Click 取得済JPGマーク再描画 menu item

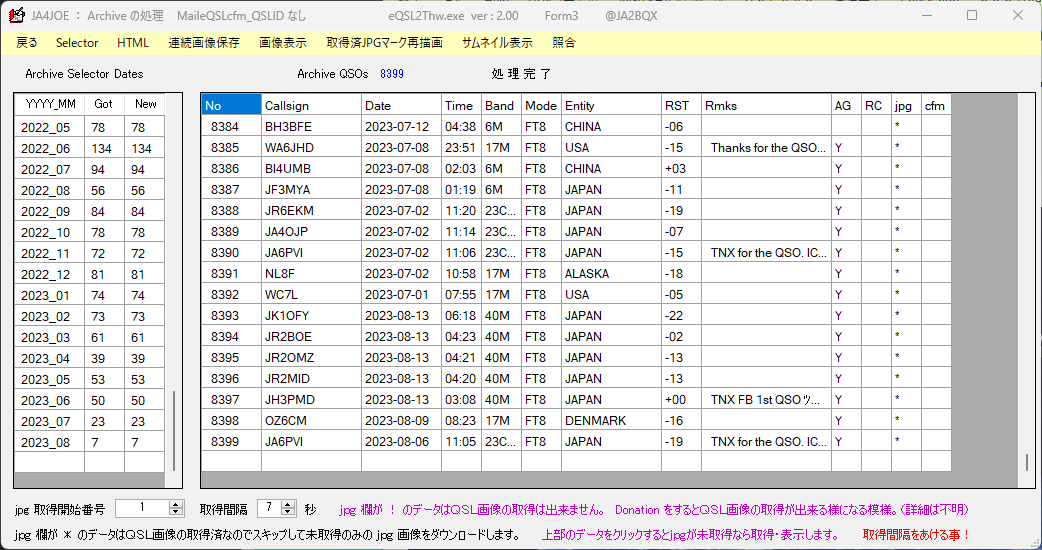pyautogui.click(x=385, y=43)
